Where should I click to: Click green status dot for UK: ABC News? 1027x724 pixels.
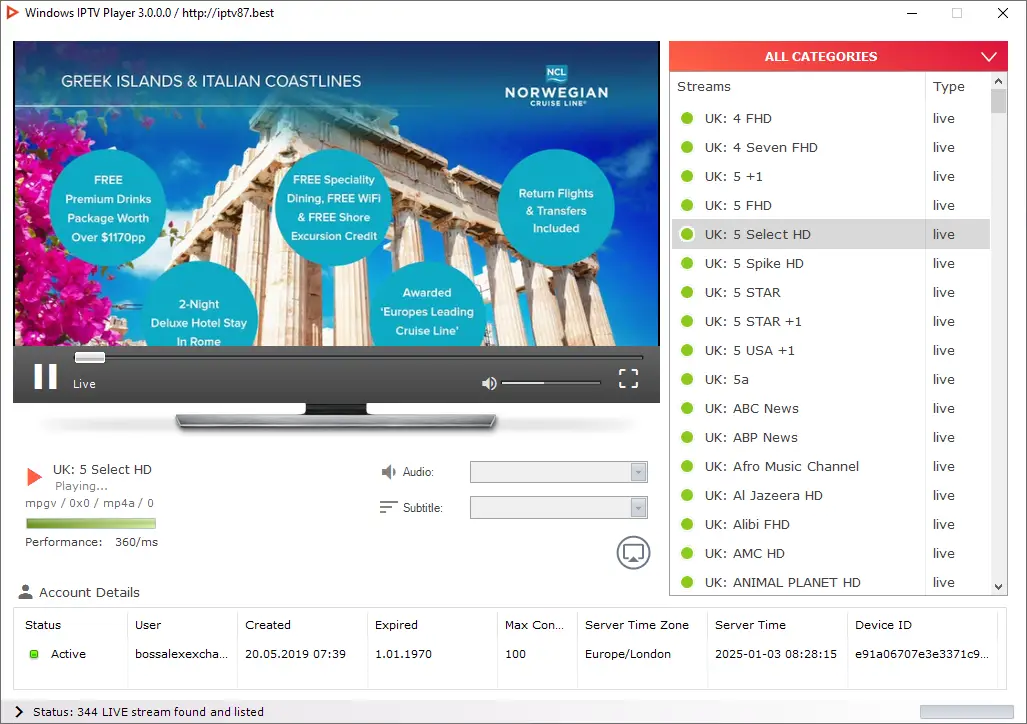pyautogui.click(x=687, y=408)
